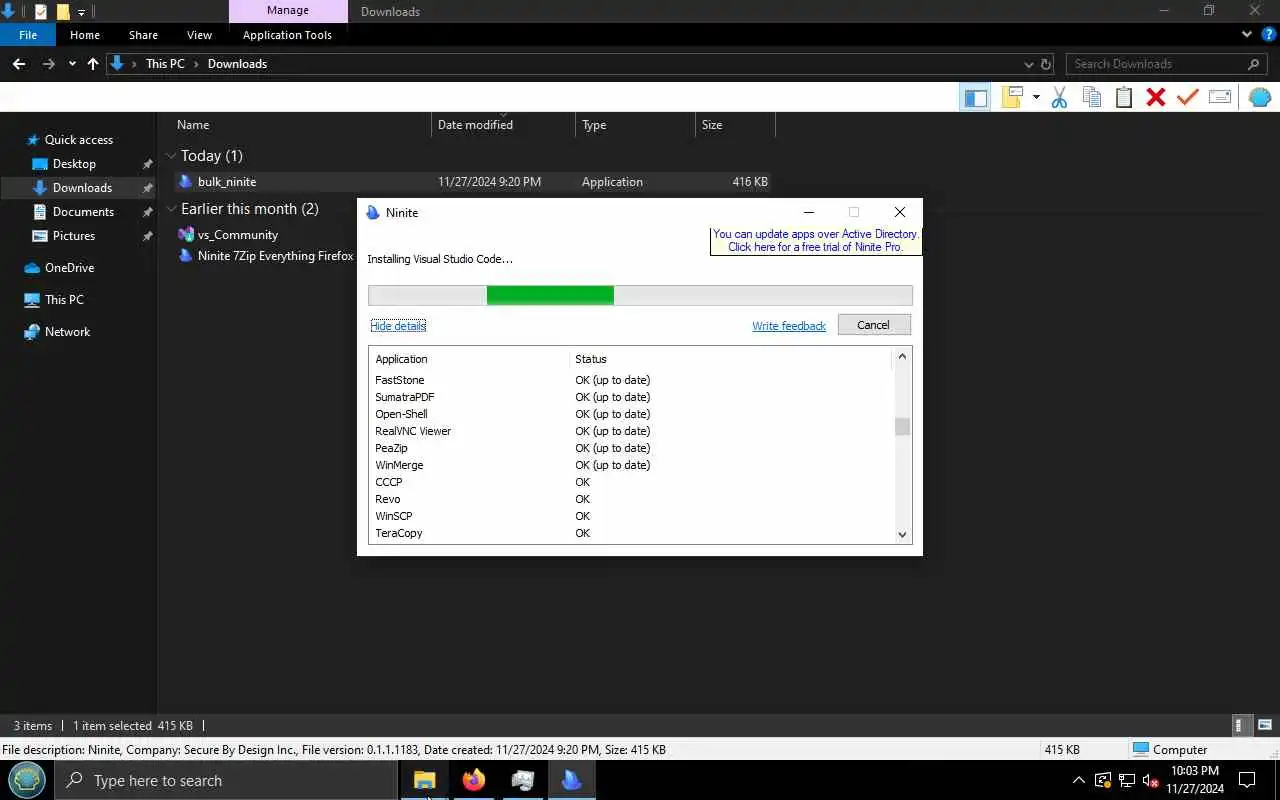Viewport: 1280px width, 800px height.
Task: Sort files by Size column
Action: pos(735,125)
